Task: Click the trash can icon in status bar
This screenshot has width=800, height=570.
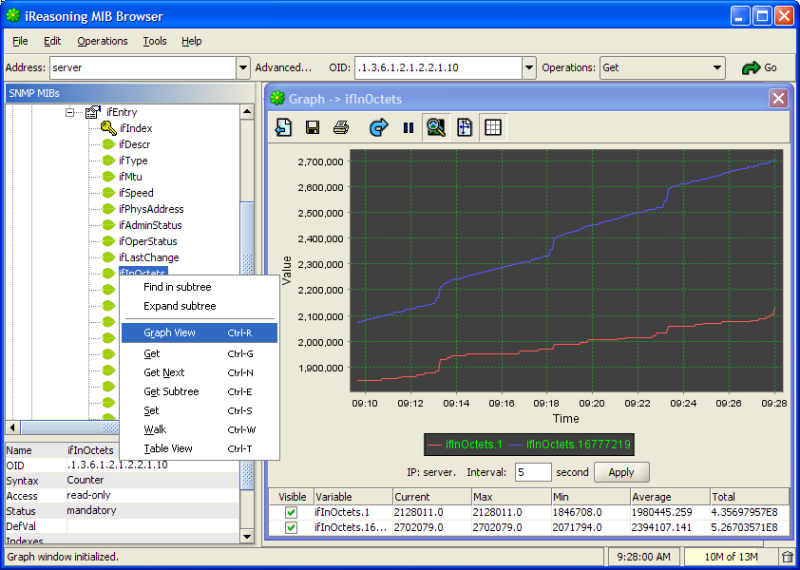Action: [x=787, y=557]
